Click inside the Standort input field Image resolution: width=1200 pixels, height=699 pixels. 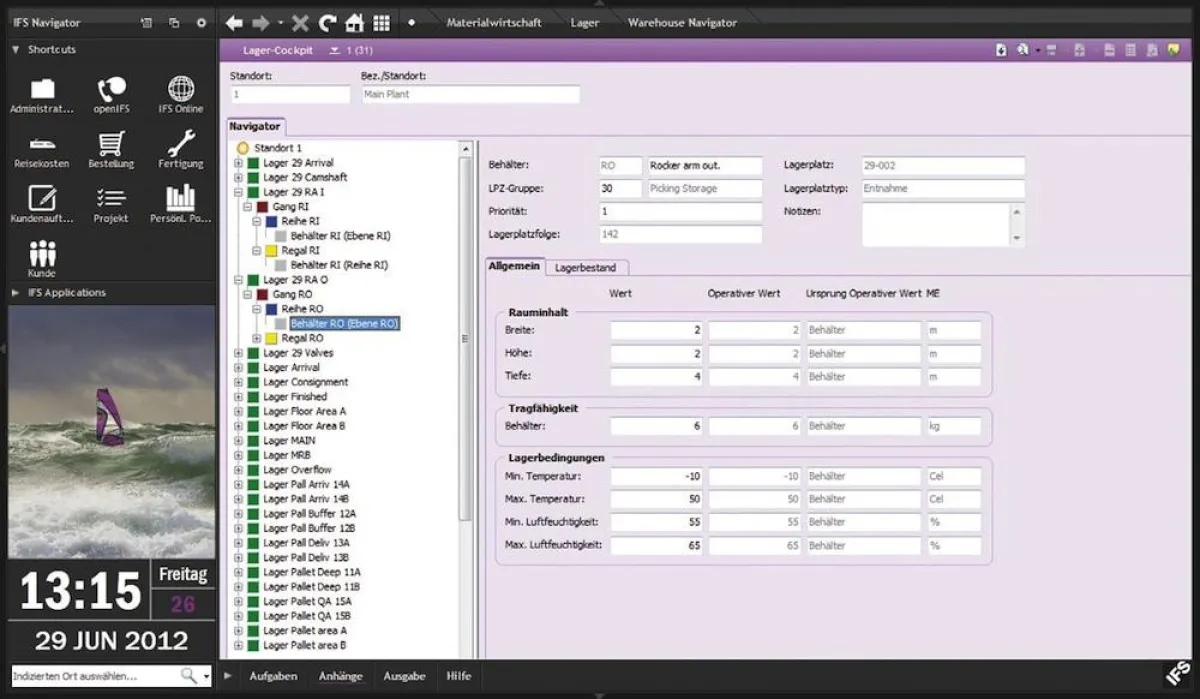tap(289, 93)
